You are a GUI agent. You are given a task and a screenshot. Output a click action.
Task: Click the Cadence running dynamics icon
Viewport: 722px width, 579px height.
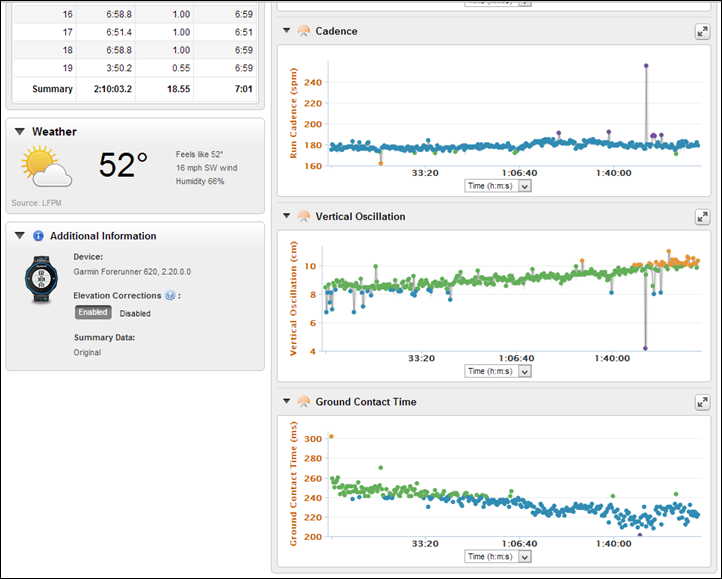pos(303,31)
